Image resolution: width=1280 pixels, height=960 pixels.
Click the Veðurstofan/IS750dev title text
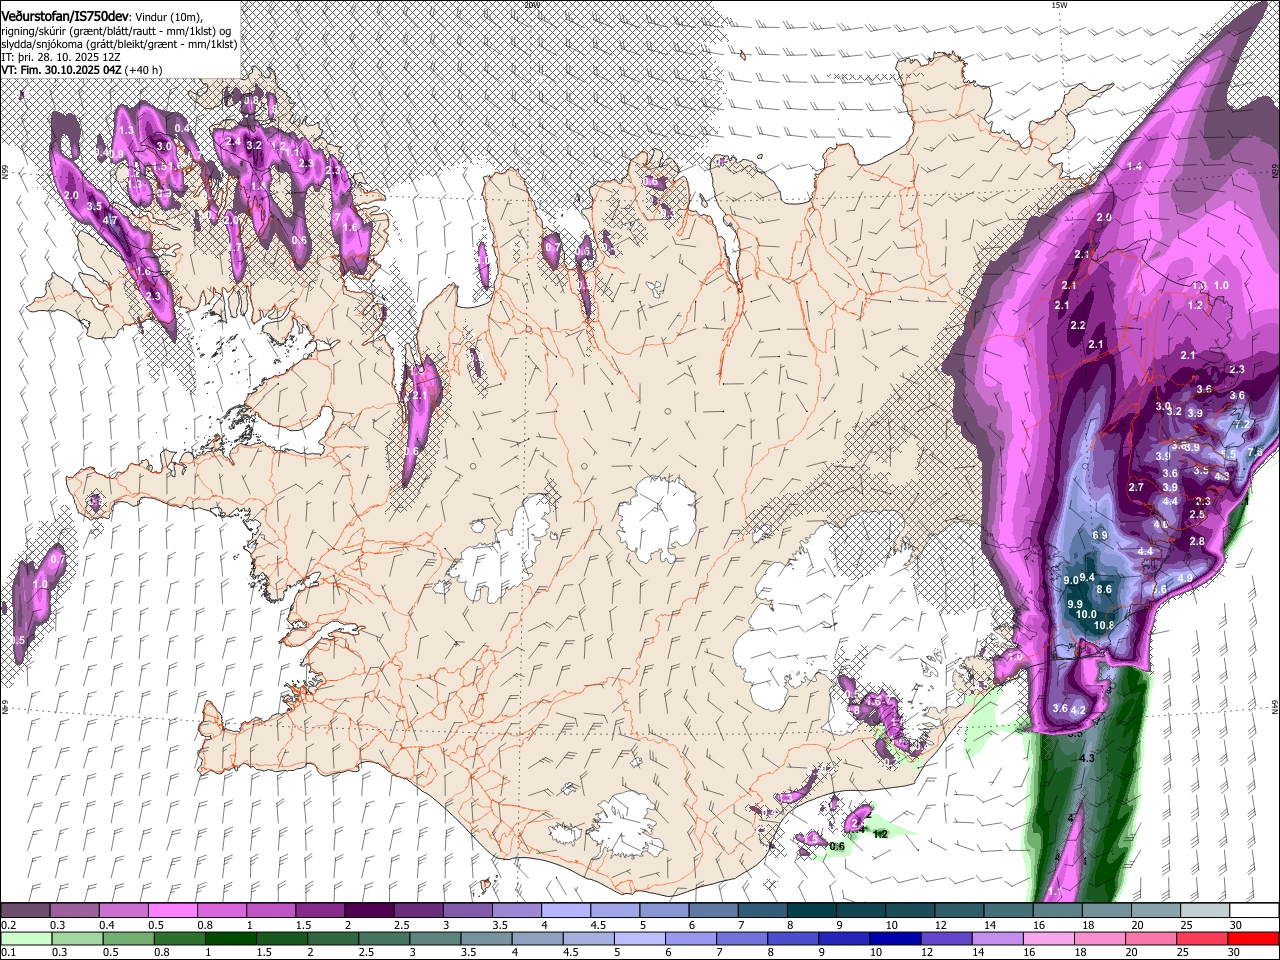coord(65,15)
